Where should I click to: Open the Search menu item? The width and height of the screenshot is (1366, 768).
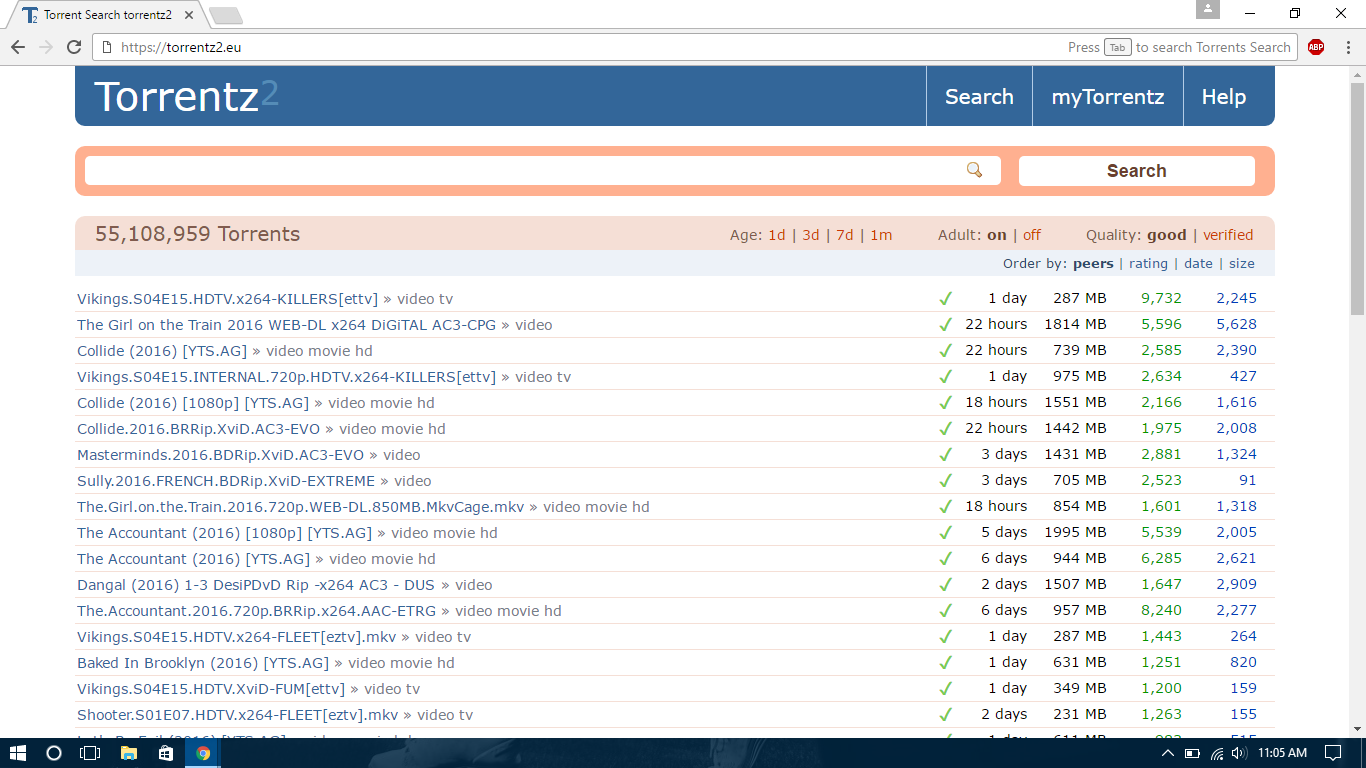(x=979, y=97)
